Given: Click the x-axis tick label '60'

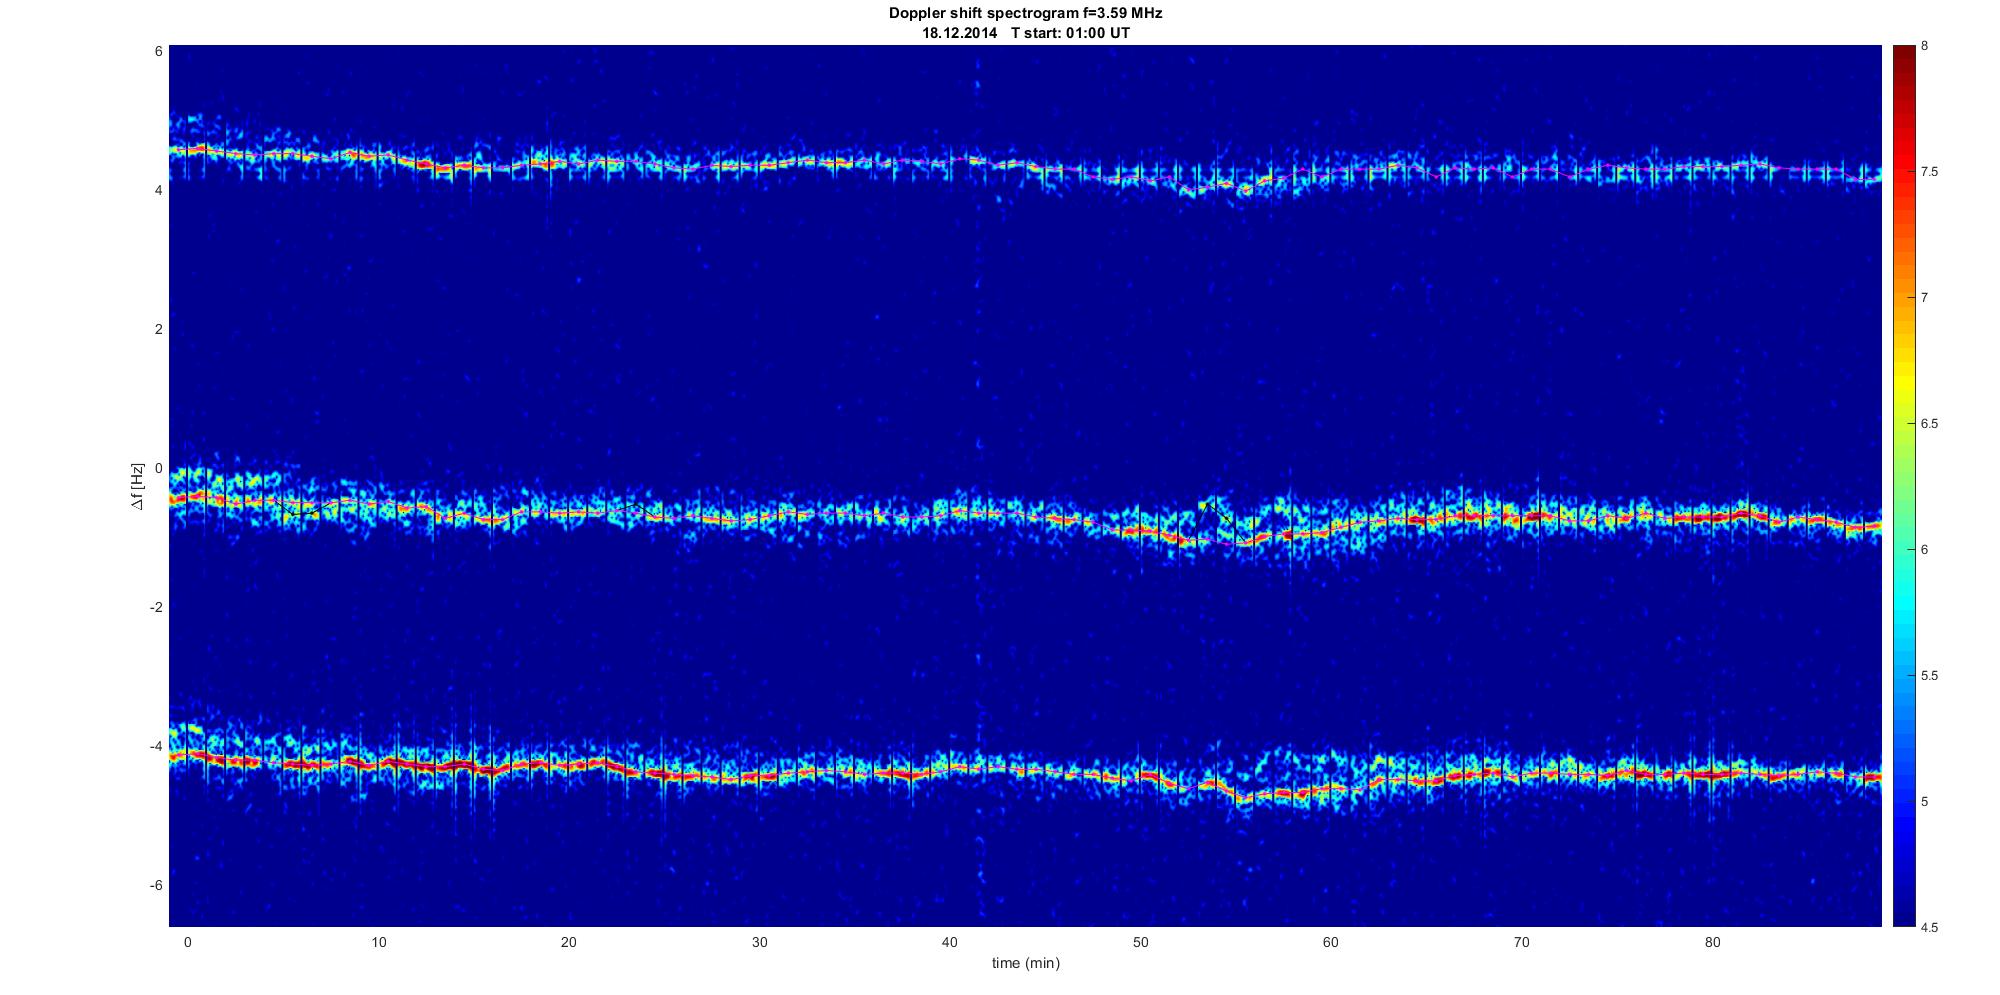Looking at the screenshot, I should click(x=1331, y=942).
